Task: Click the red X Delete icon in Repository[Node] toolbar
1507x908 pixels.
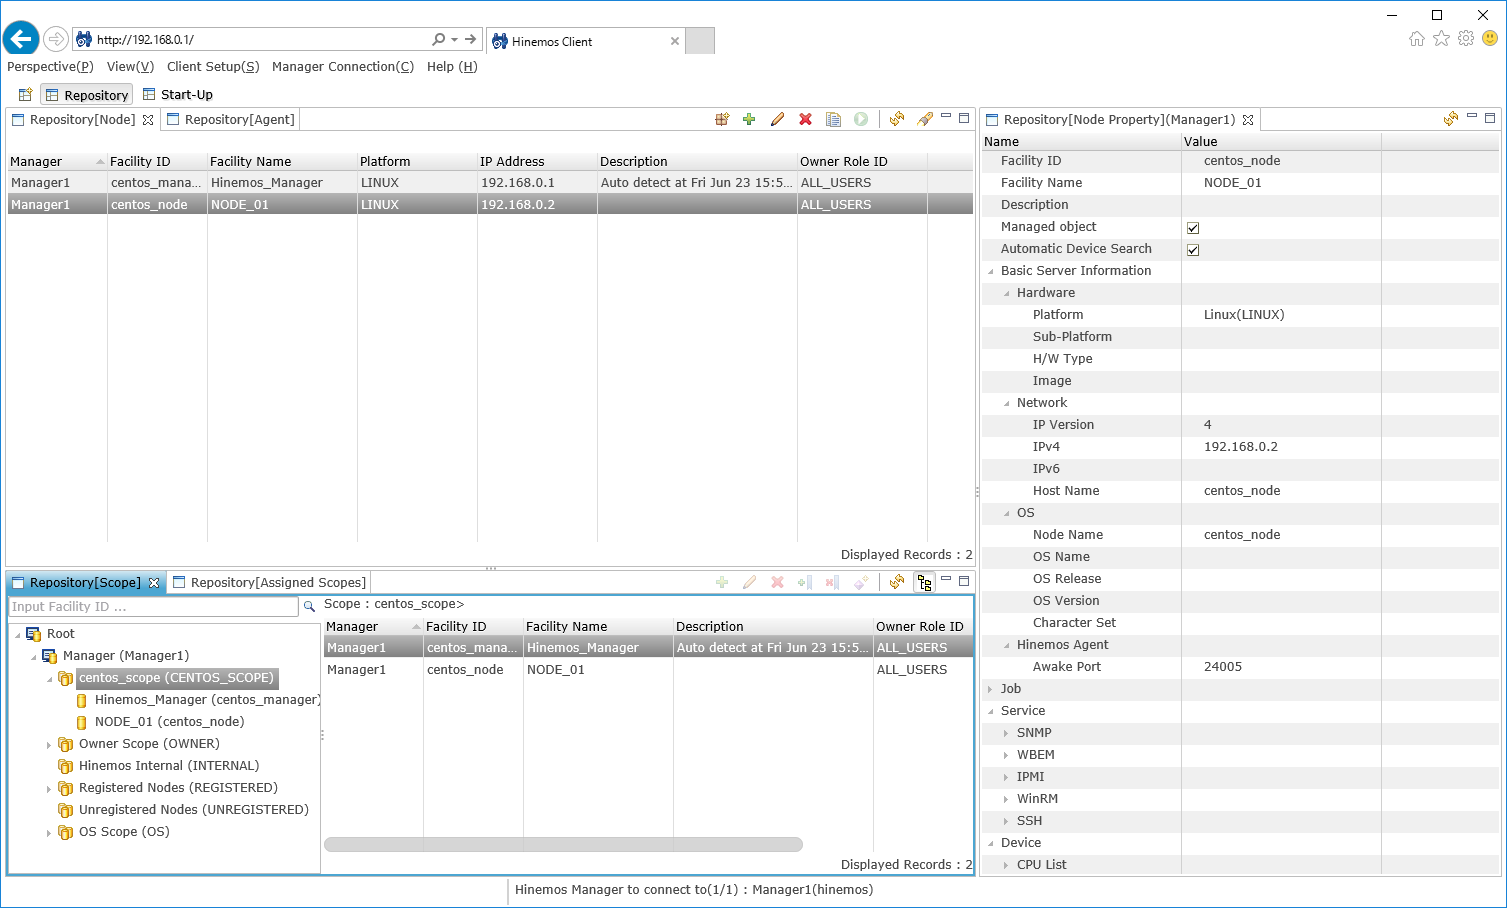Action: (805, 119)
